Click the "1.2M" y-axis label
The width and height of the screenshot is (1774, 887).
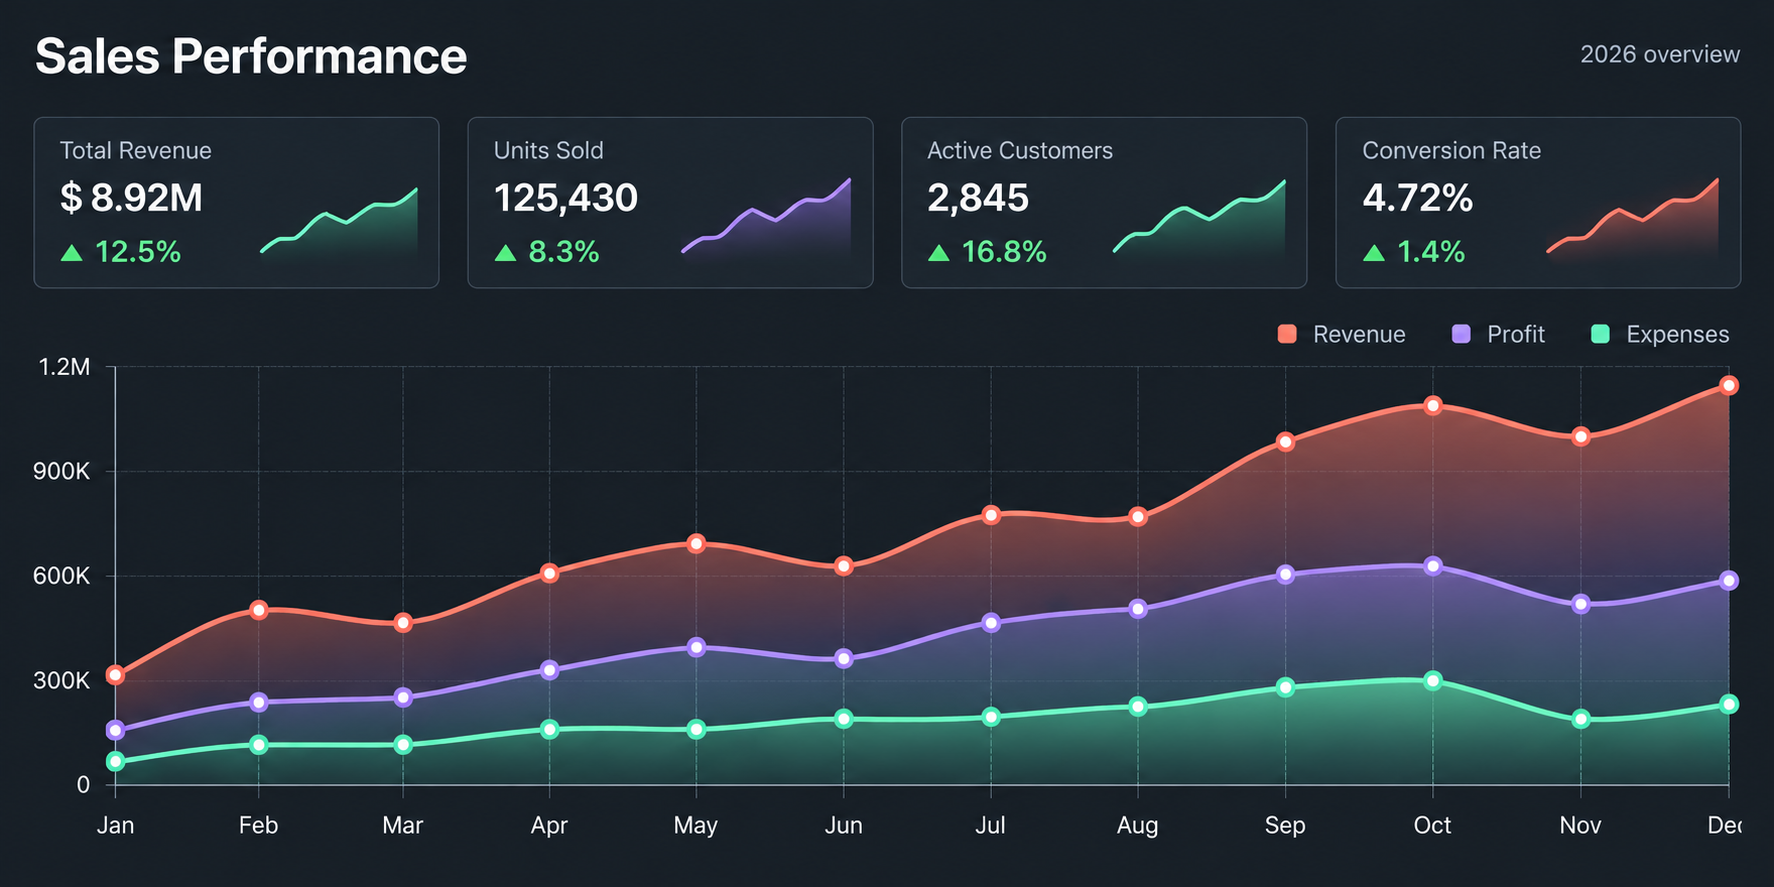point(64,367)
